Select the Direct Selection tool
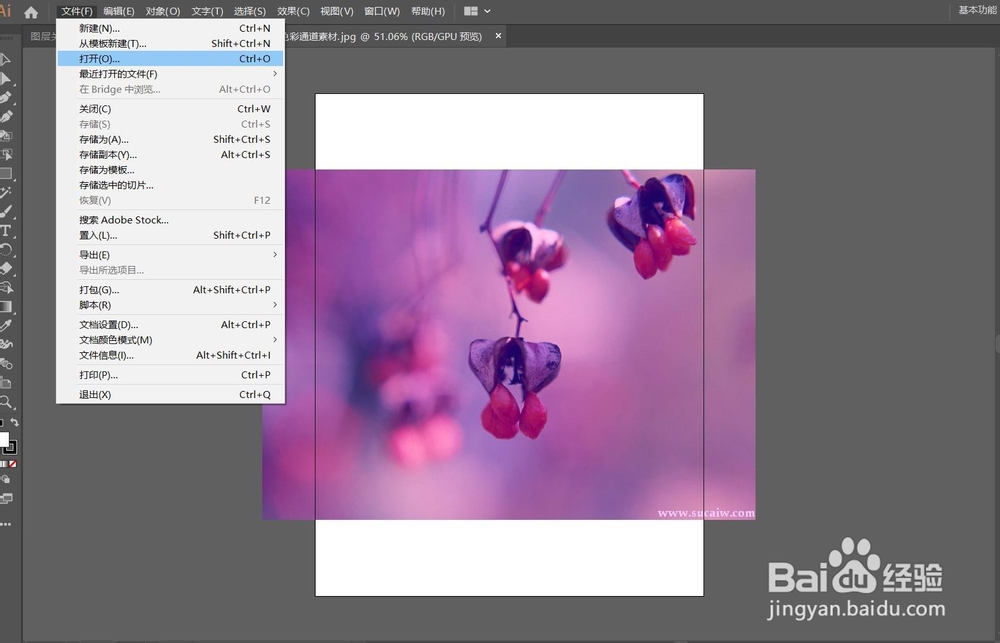The height and width of the screenshot is (643, 1000). pyautogui.click(x=5, y=78)
